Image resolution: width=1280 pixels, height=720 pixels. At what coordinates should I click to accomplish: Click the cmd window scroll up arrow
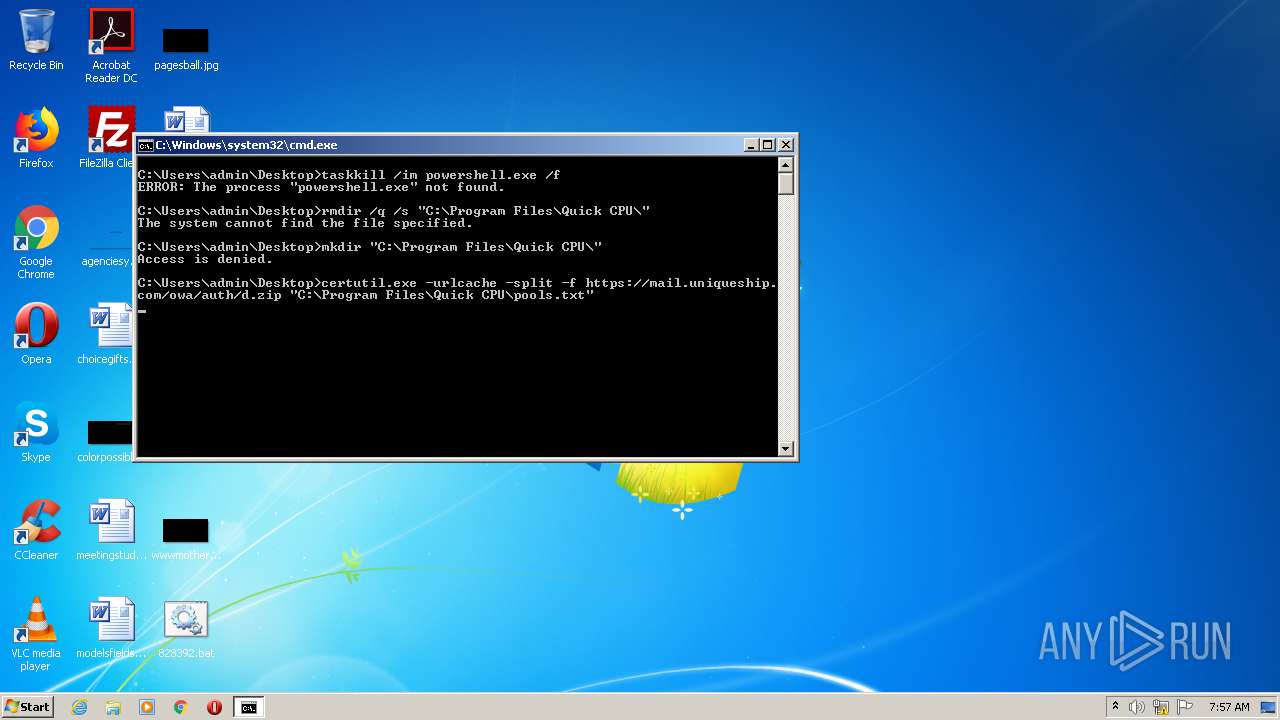[x=786, y=165]
